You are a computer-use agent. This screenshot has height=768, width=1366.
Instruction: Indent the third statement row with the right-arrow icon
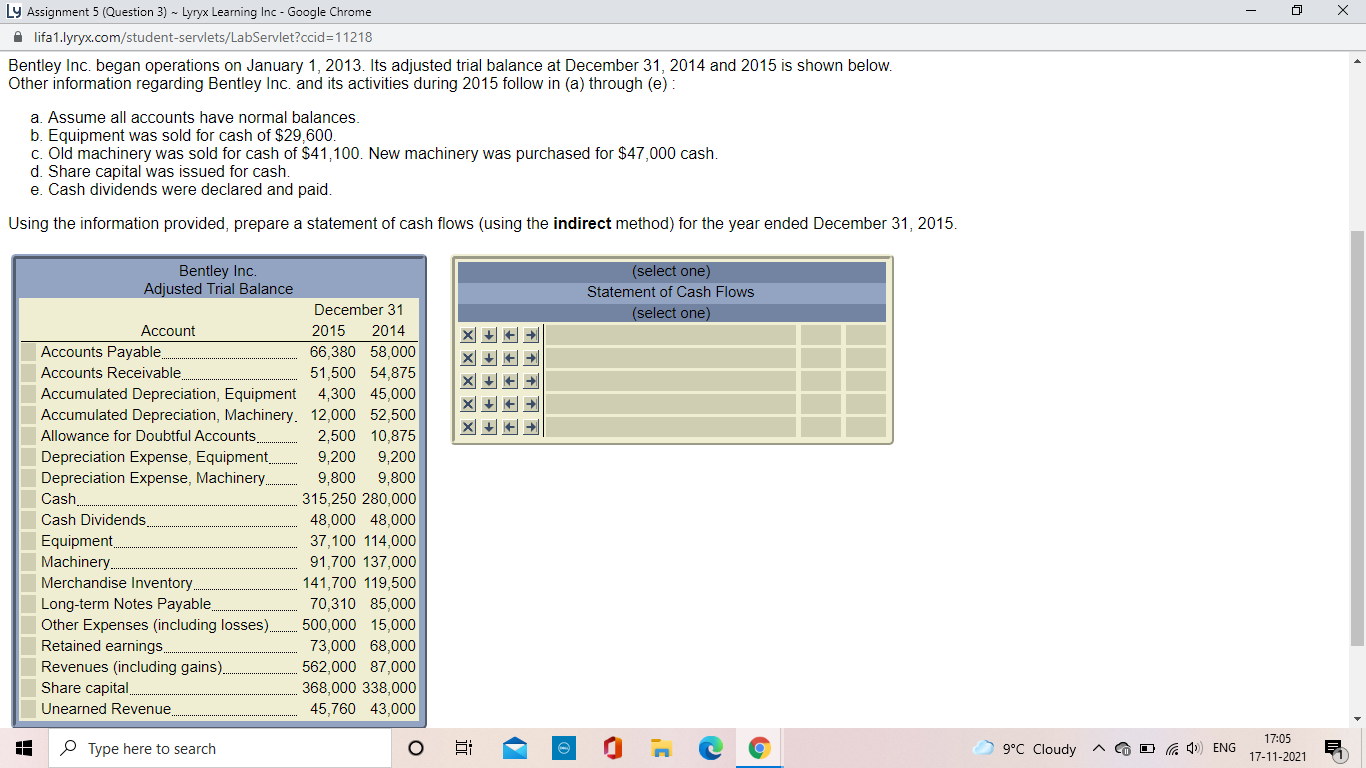530,380
